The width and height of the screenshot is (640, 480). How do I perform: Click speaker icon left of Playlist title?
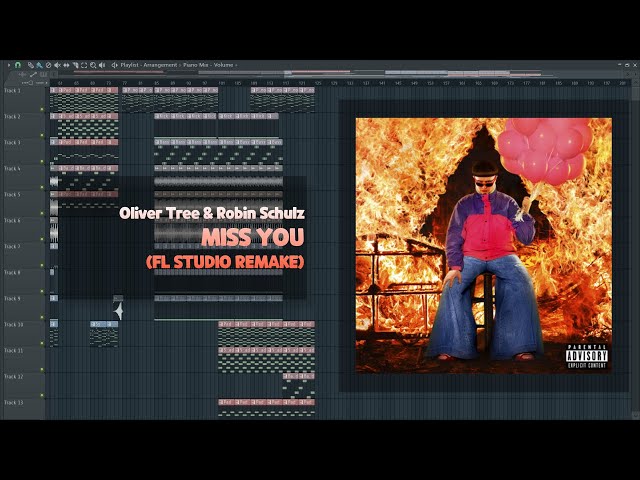pyautogui.click(x=115, y=65)
